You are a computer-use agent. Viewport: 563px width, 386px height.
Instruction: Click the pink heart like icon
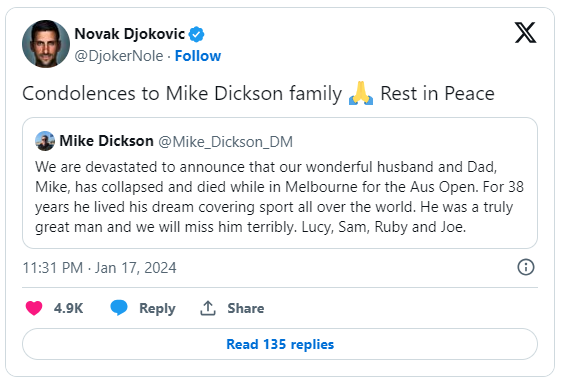click(34, 308)
